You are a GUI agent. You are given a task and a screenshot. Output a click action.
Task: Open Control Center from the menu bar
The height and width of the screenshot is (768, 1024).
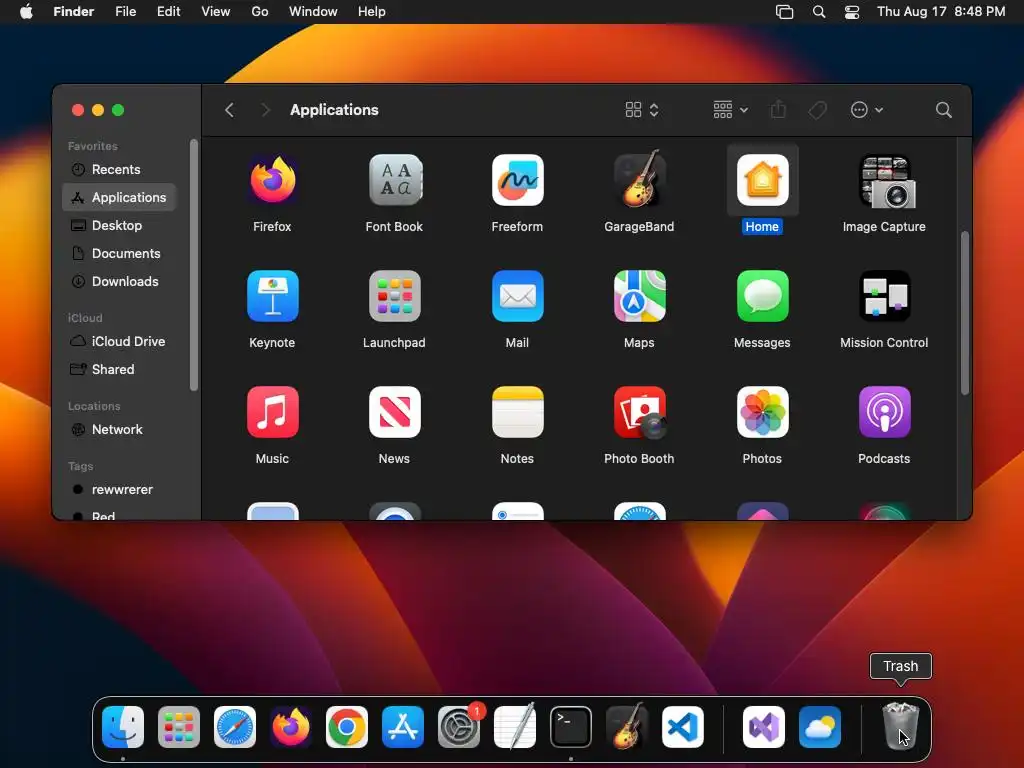tap(852, 12)
